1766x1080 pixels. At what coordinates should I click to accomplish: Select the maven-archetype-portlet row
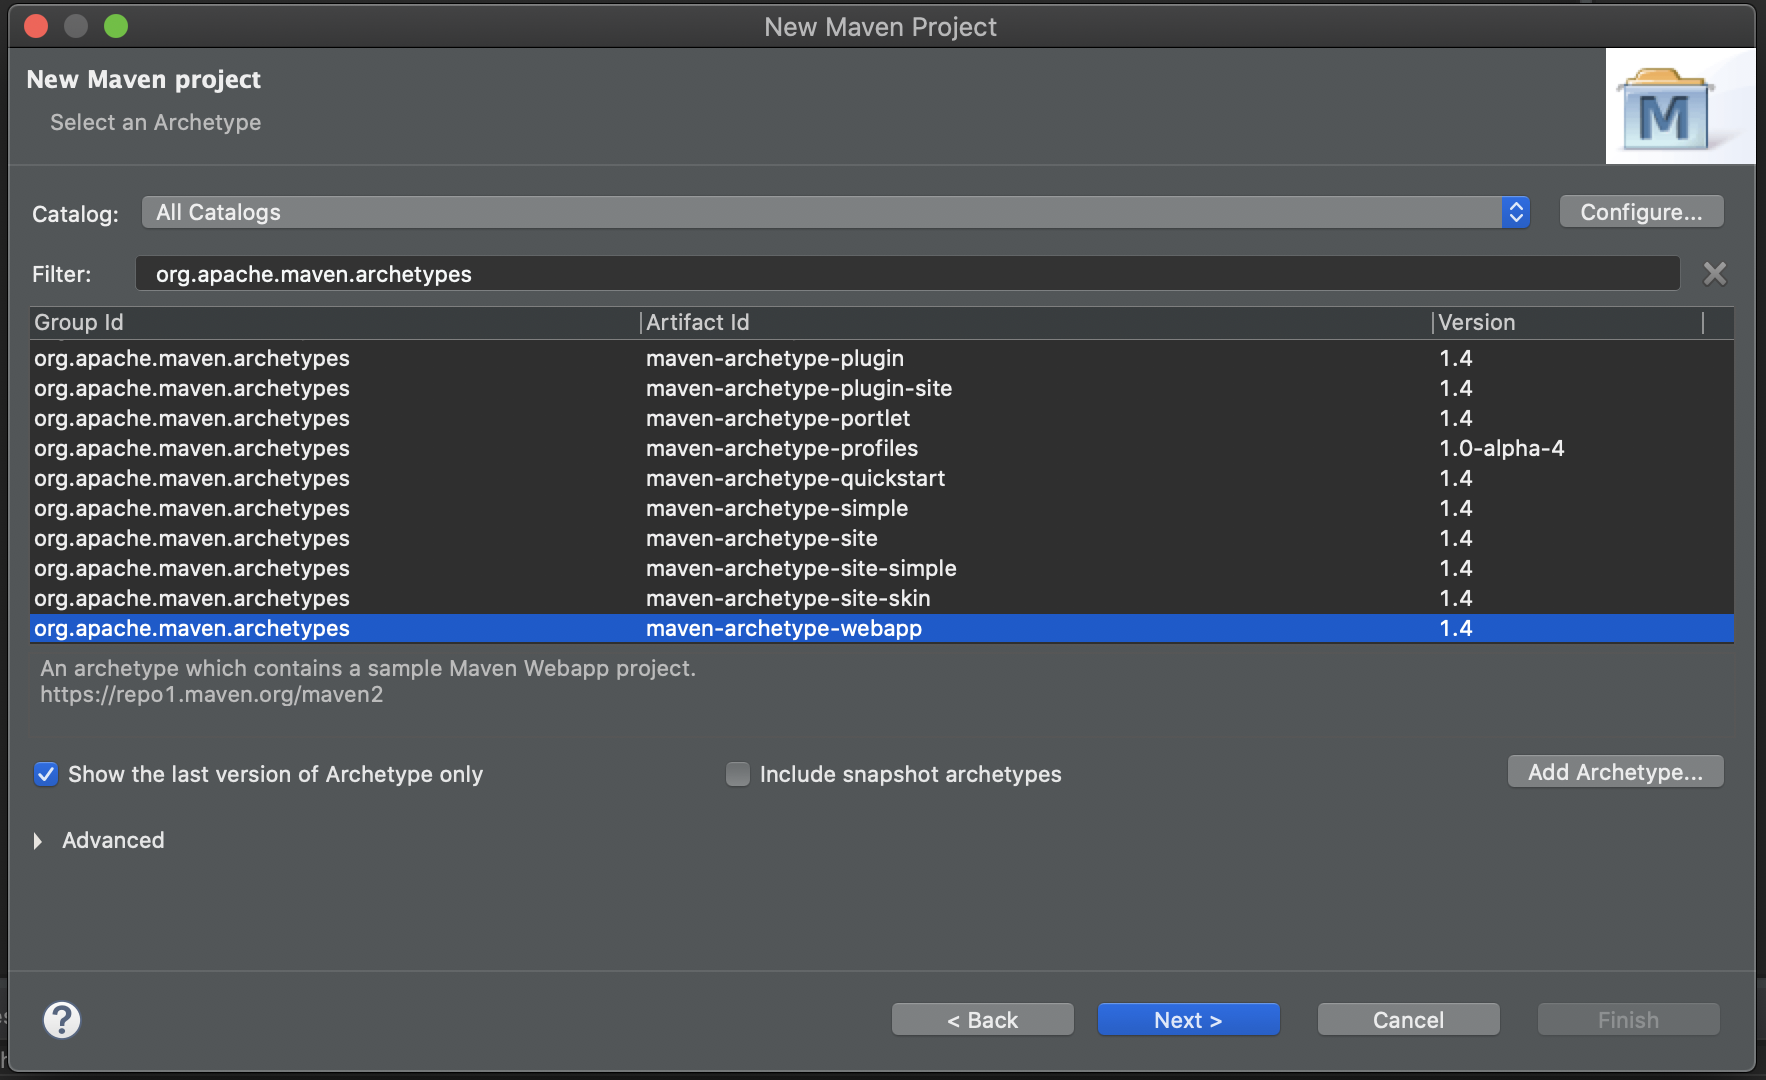(882, 418)
